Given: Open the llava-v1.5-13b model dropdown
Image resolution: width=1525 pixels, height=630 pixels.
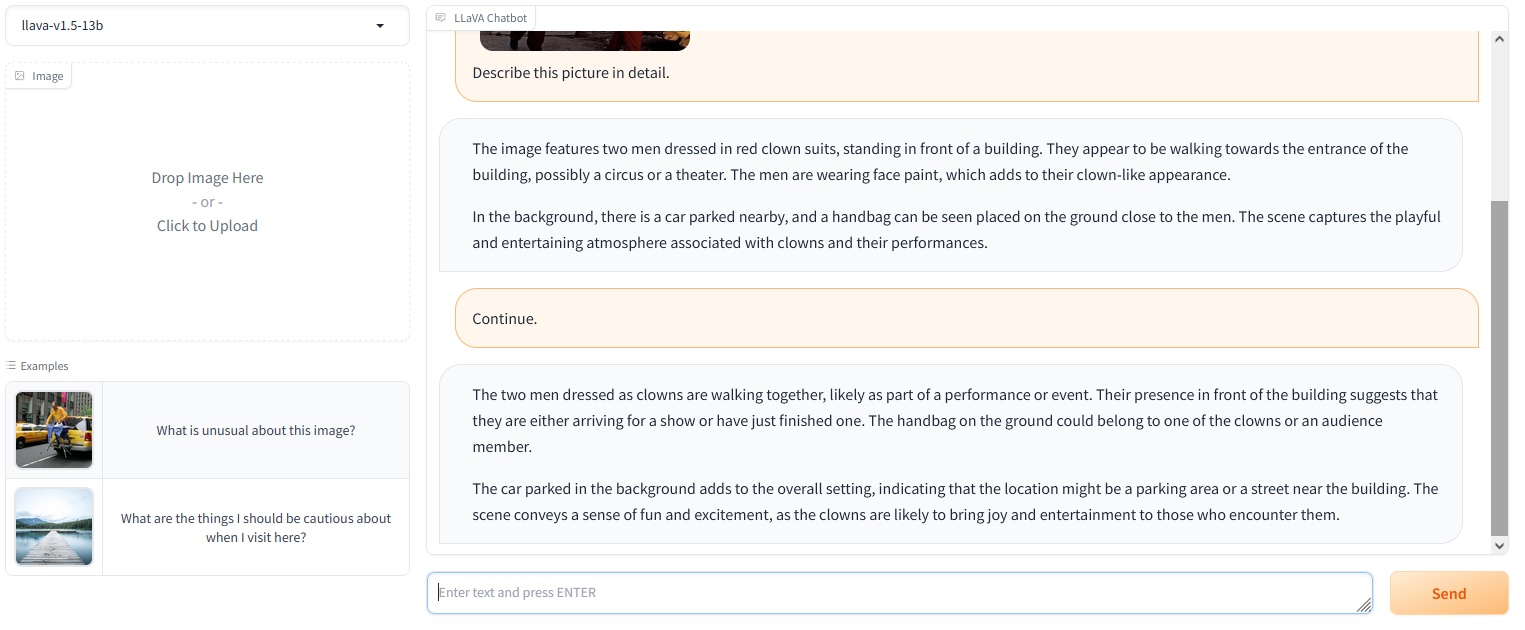Looking at the screenshot, I should tap(207, 26).
